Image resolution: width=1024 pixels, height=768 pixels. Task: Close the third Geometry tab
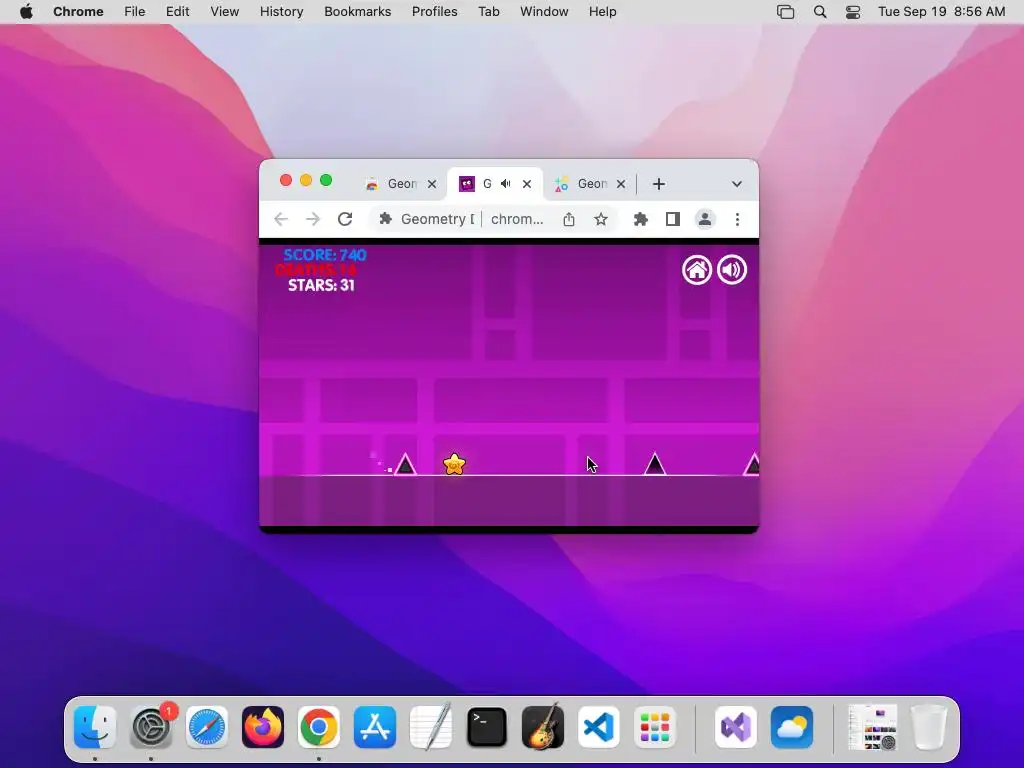click(621, 184)
